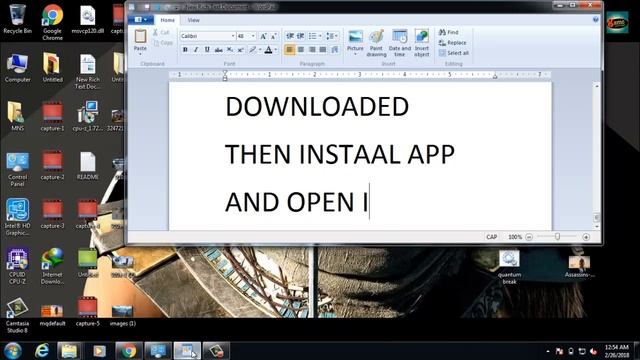Click Select all in Editing group
This screenshot has width=640, height=360.
[x=453, y=53]
